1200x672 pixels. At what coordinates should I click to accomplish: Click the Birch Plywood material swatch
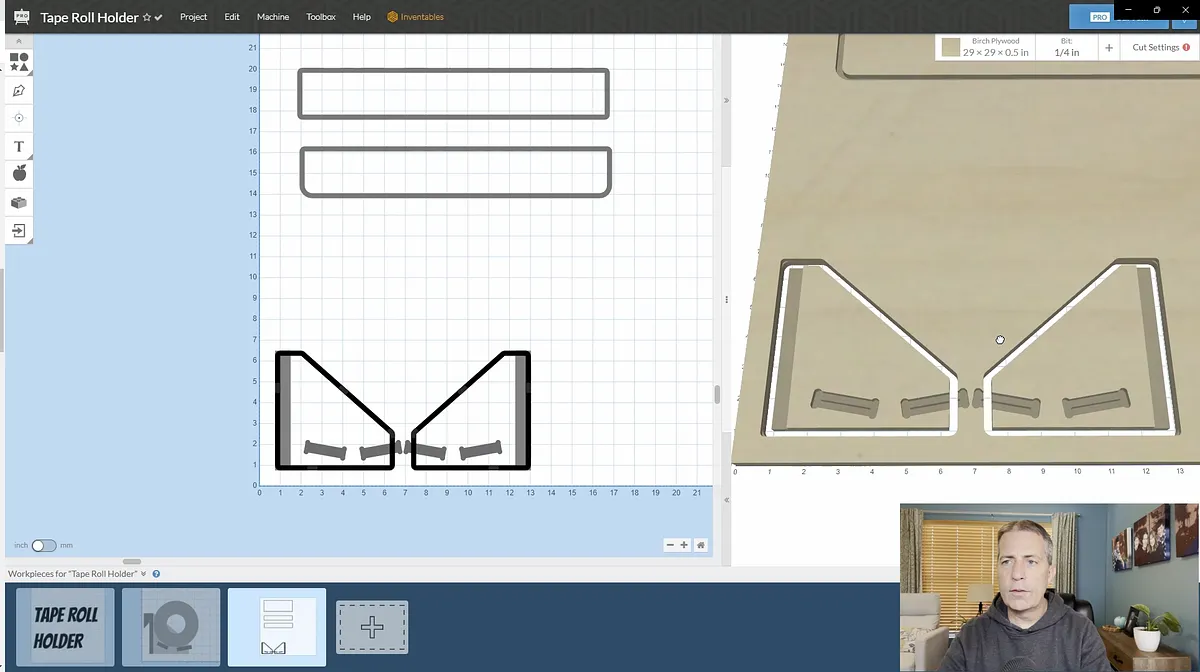pos(950,47)
